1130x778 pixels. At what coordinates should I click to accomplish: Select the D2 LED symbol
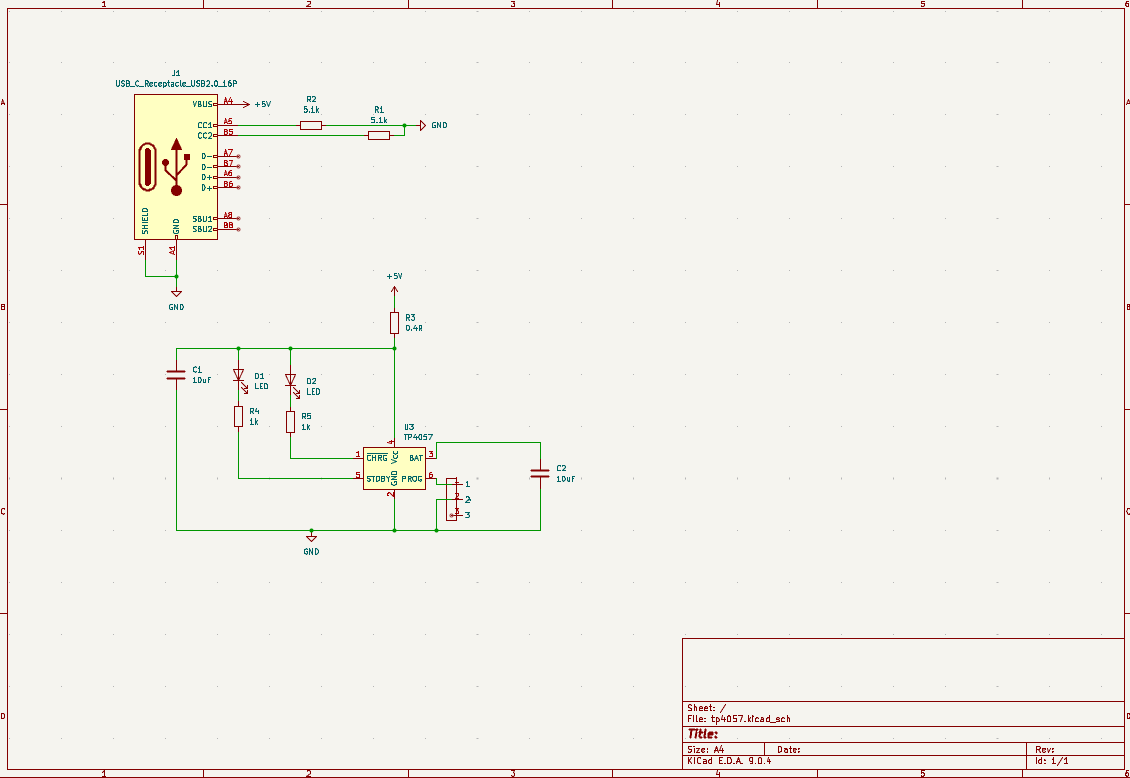pos(290,380)
